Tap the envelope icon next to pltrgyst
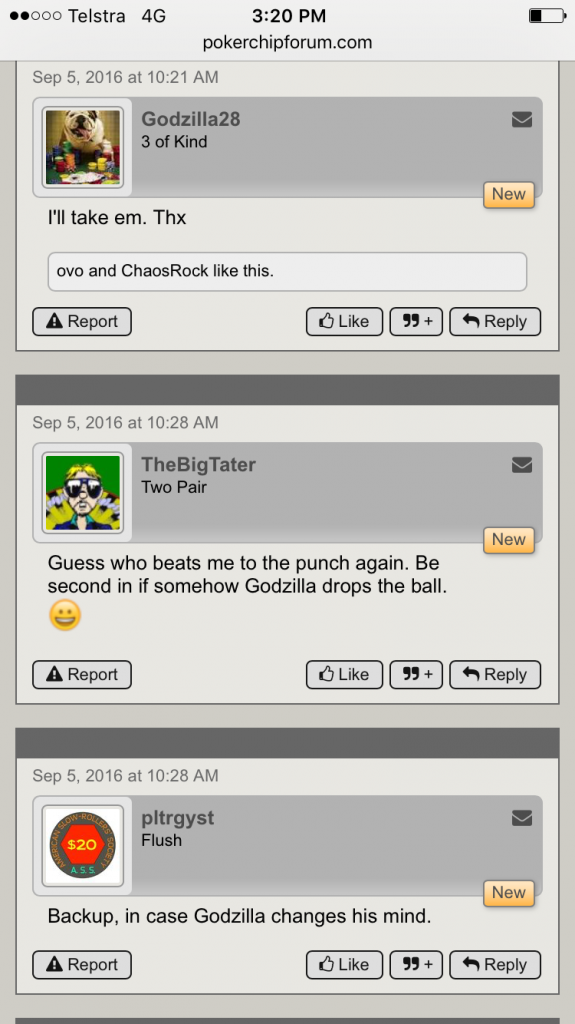The image size is (575, 1024). click(521, 818)
